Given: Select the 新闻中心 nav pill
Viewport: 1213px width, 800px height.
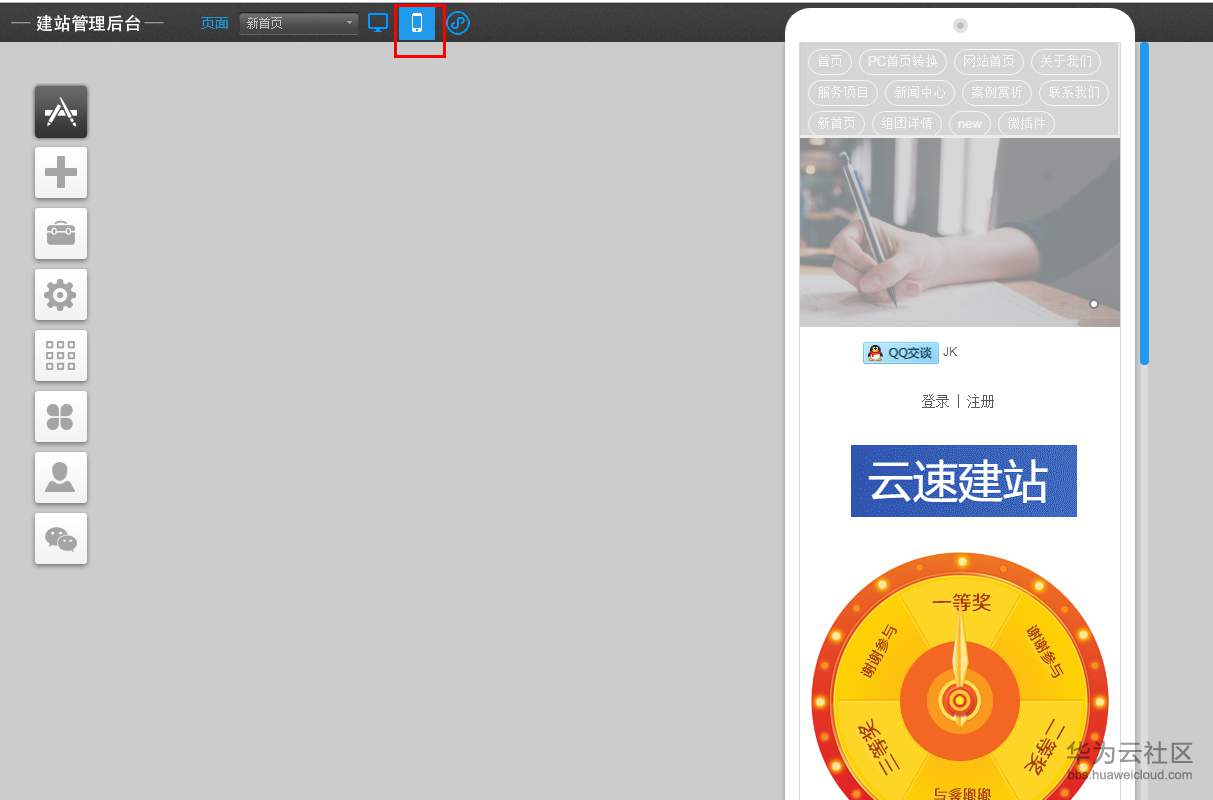Looking at the screenshot, I should 920,93.
